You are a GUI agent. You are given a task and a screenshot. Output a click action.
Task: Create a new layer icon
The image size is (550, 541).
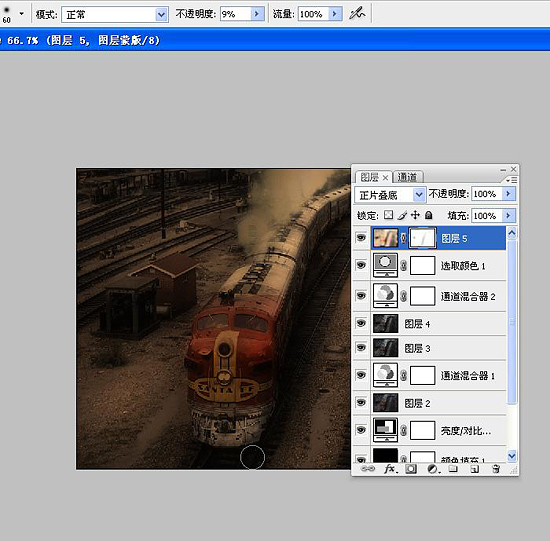click(475, 469)
